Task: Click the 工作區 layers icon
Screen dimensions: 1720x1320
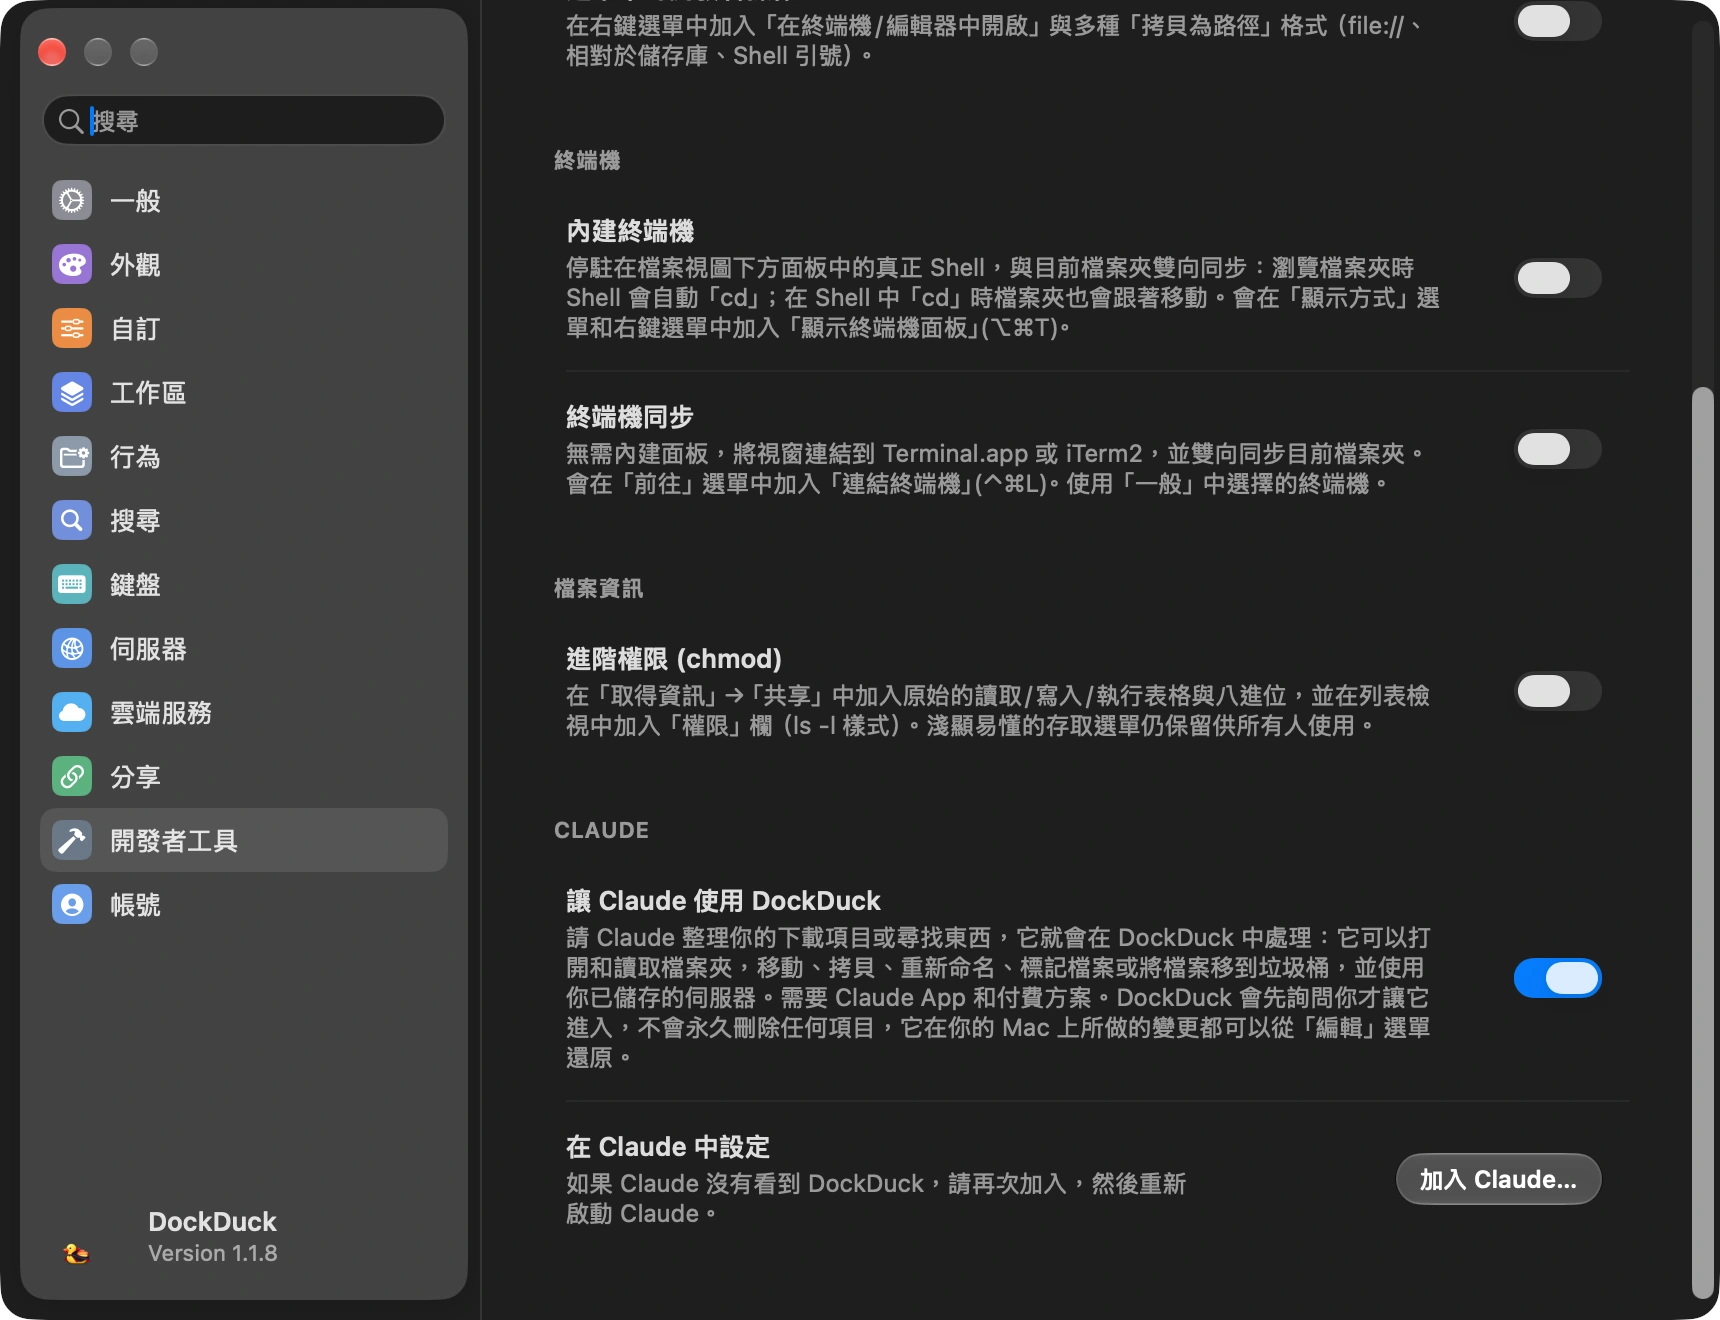Action: coord(72,393)
